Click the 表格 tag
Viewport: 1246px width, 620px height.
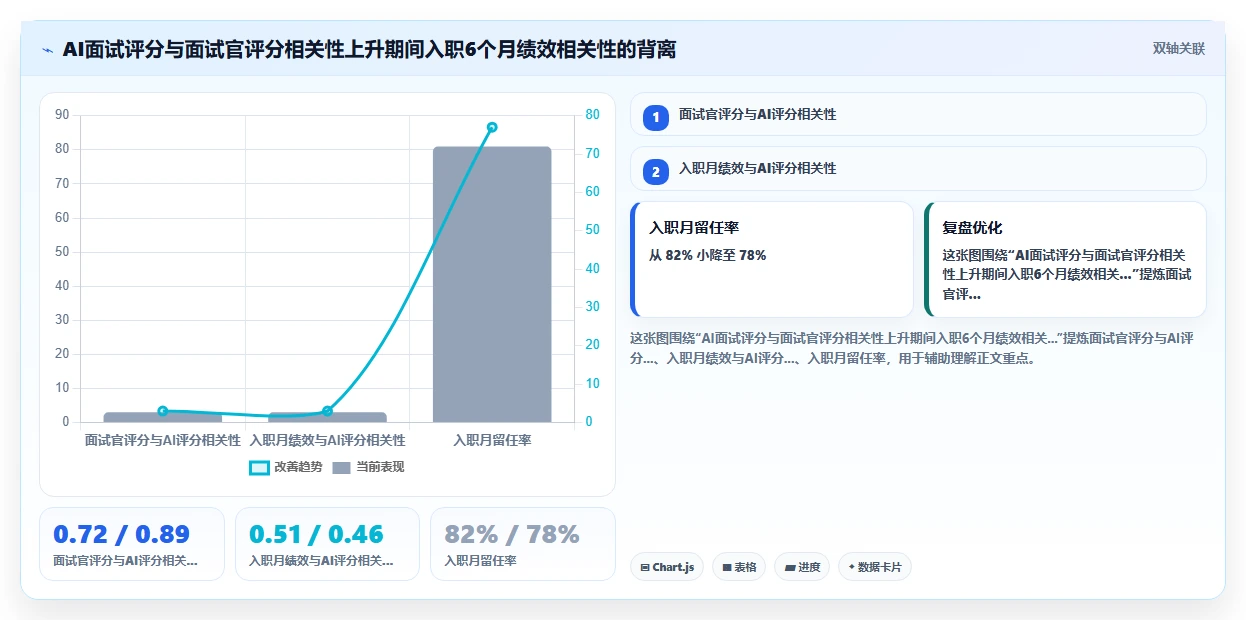tap(739, 567)
